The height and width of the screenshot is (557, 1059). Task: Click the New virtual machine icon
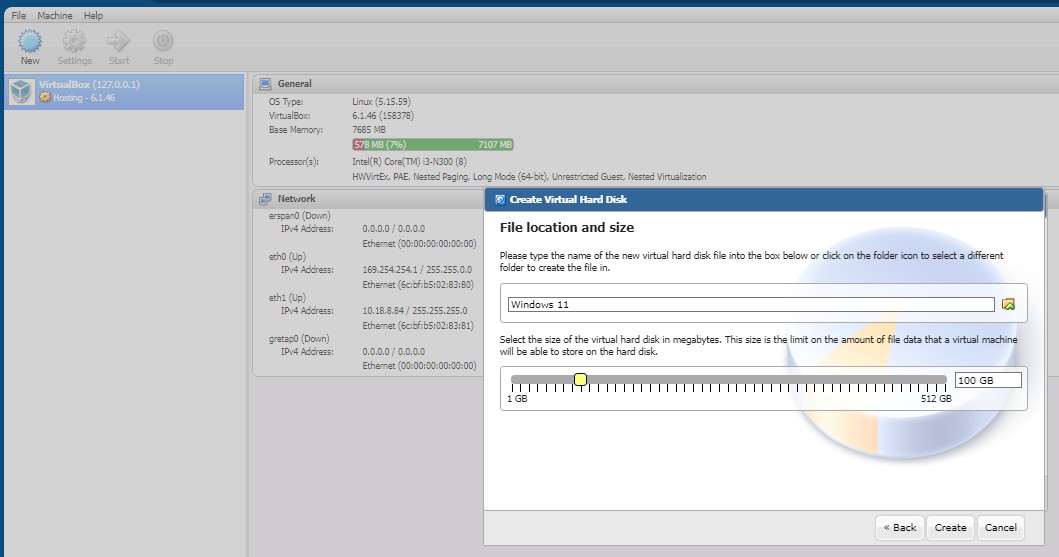[x=30, y=41]
